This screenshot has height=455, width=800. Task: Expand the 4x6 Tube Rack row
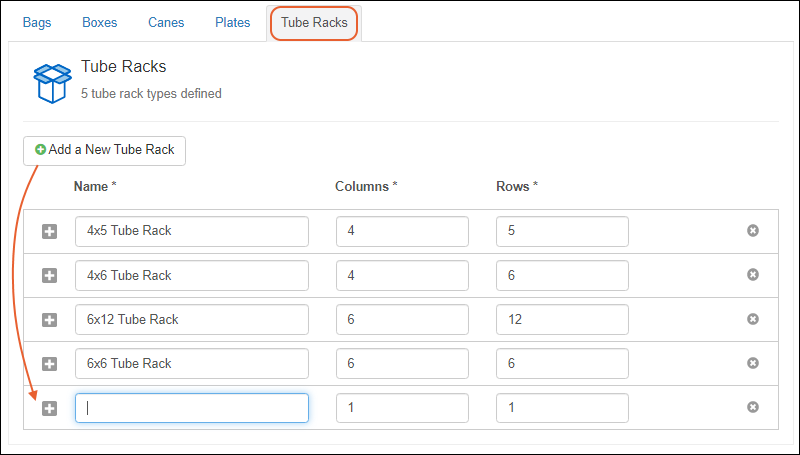50,275
